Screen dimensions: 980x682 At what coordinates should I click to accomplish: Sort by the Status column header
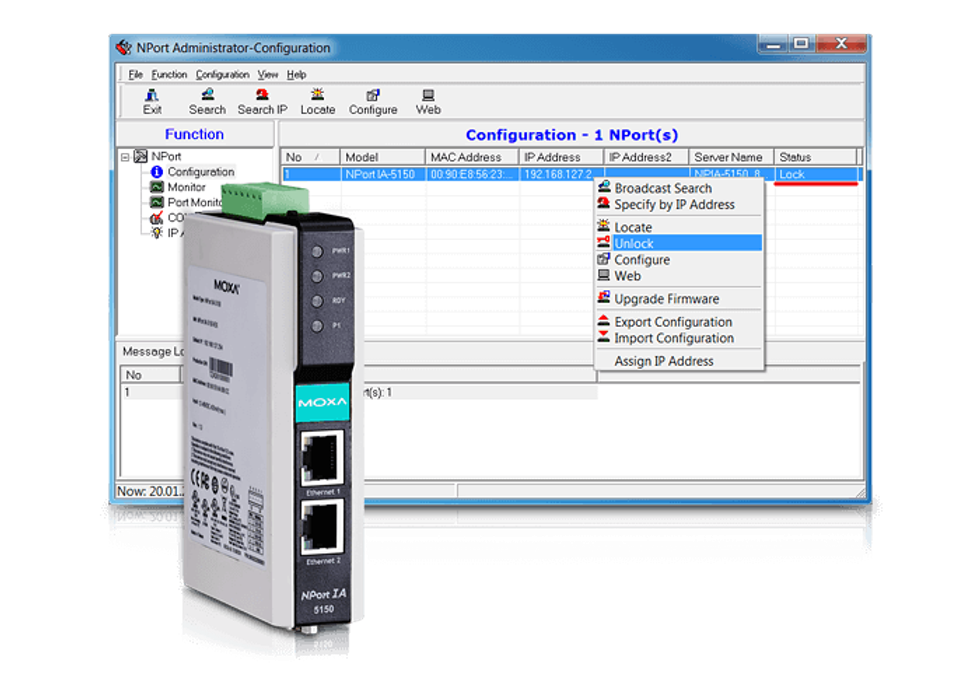815,157
